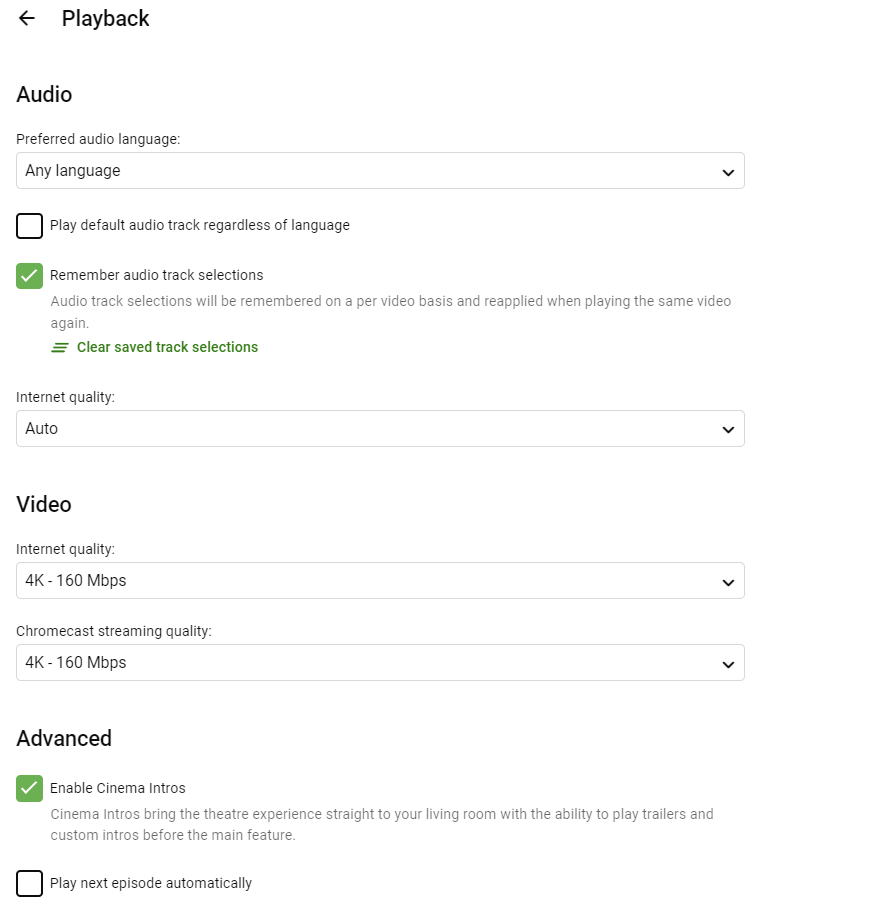Click the Remember audio track selections label

pyautogui.click(x=157, y=275)
